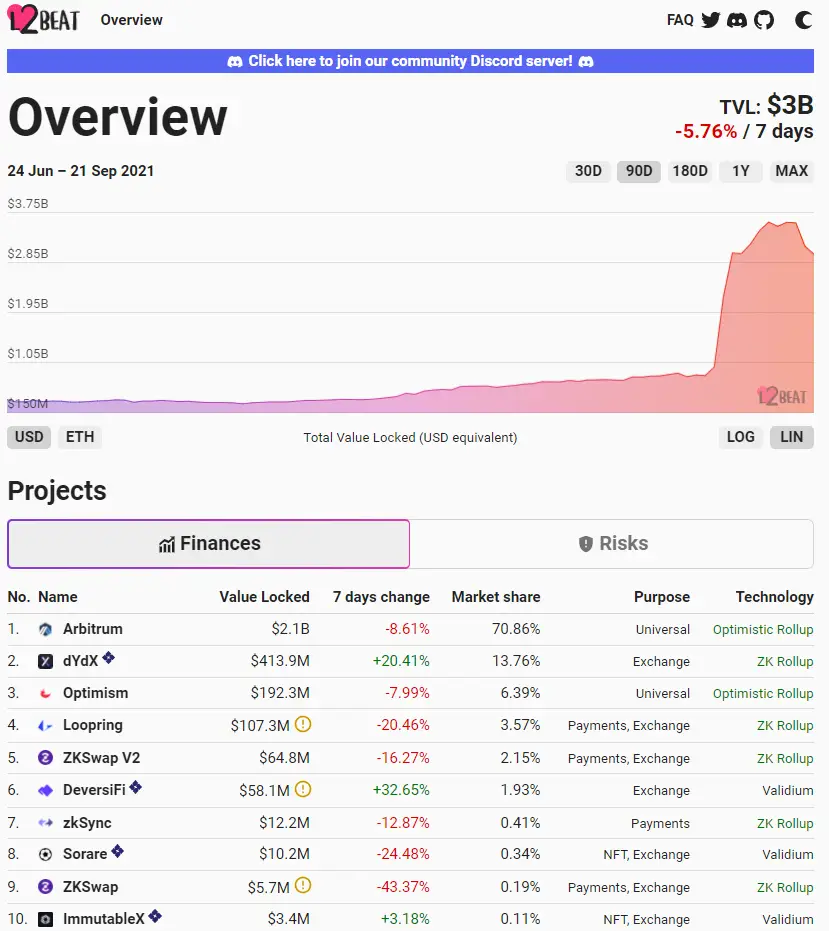This screenshot has height=931, width=829.
Task: Click Optimism's 6.39% market share
Action: [520, 694]
